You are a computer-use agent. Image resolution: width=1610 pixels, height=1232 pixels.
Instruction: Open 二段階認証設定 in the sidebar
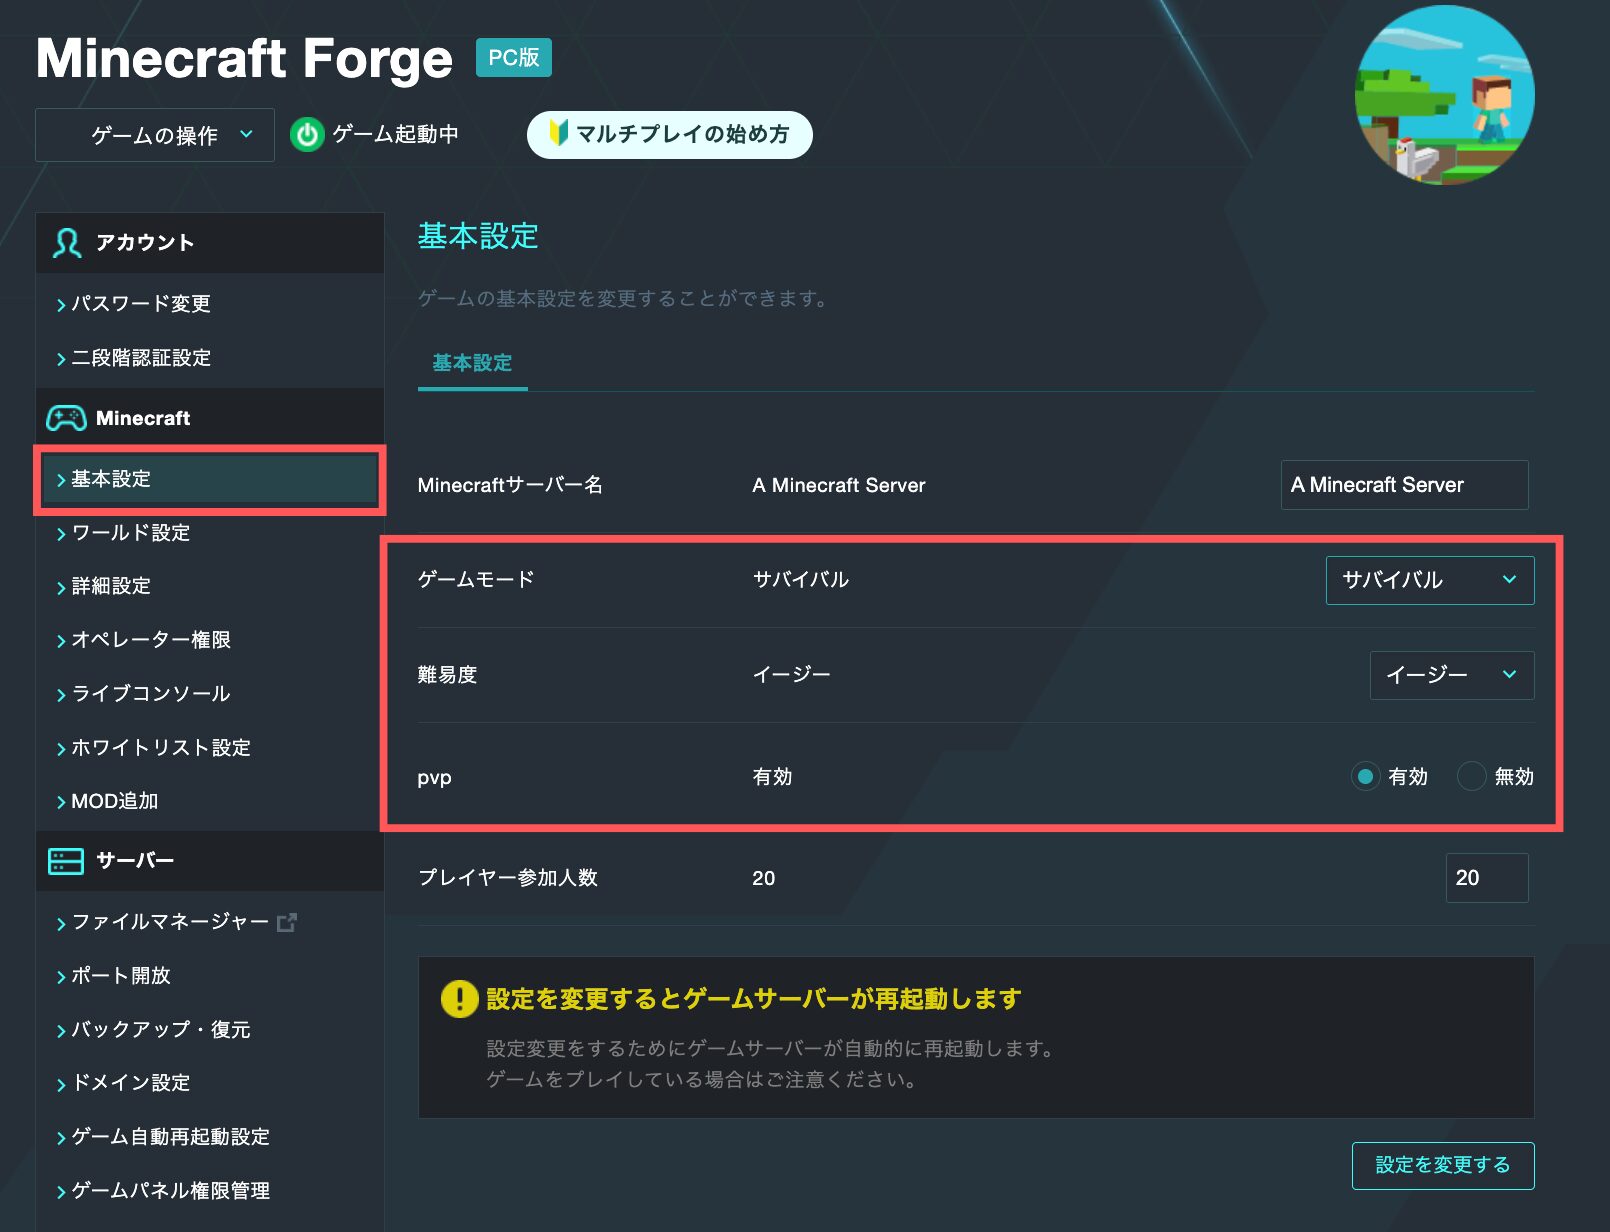pos(141,358)
